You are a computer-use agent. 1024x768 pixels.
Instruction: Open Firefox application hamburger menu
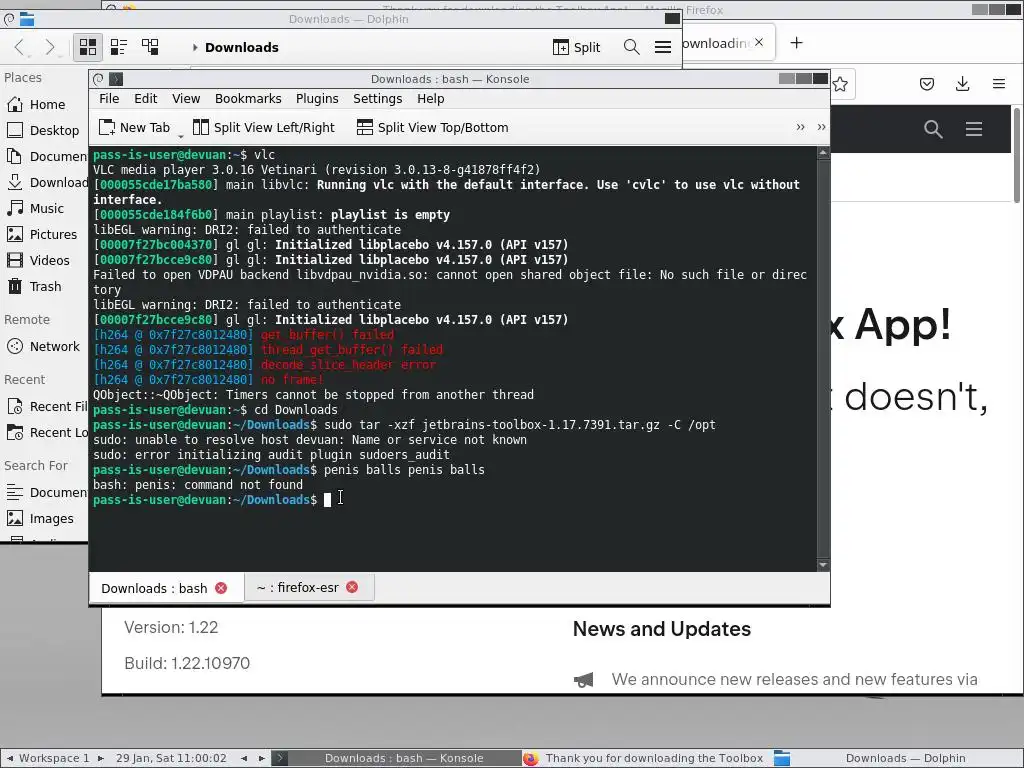(999, 84)
